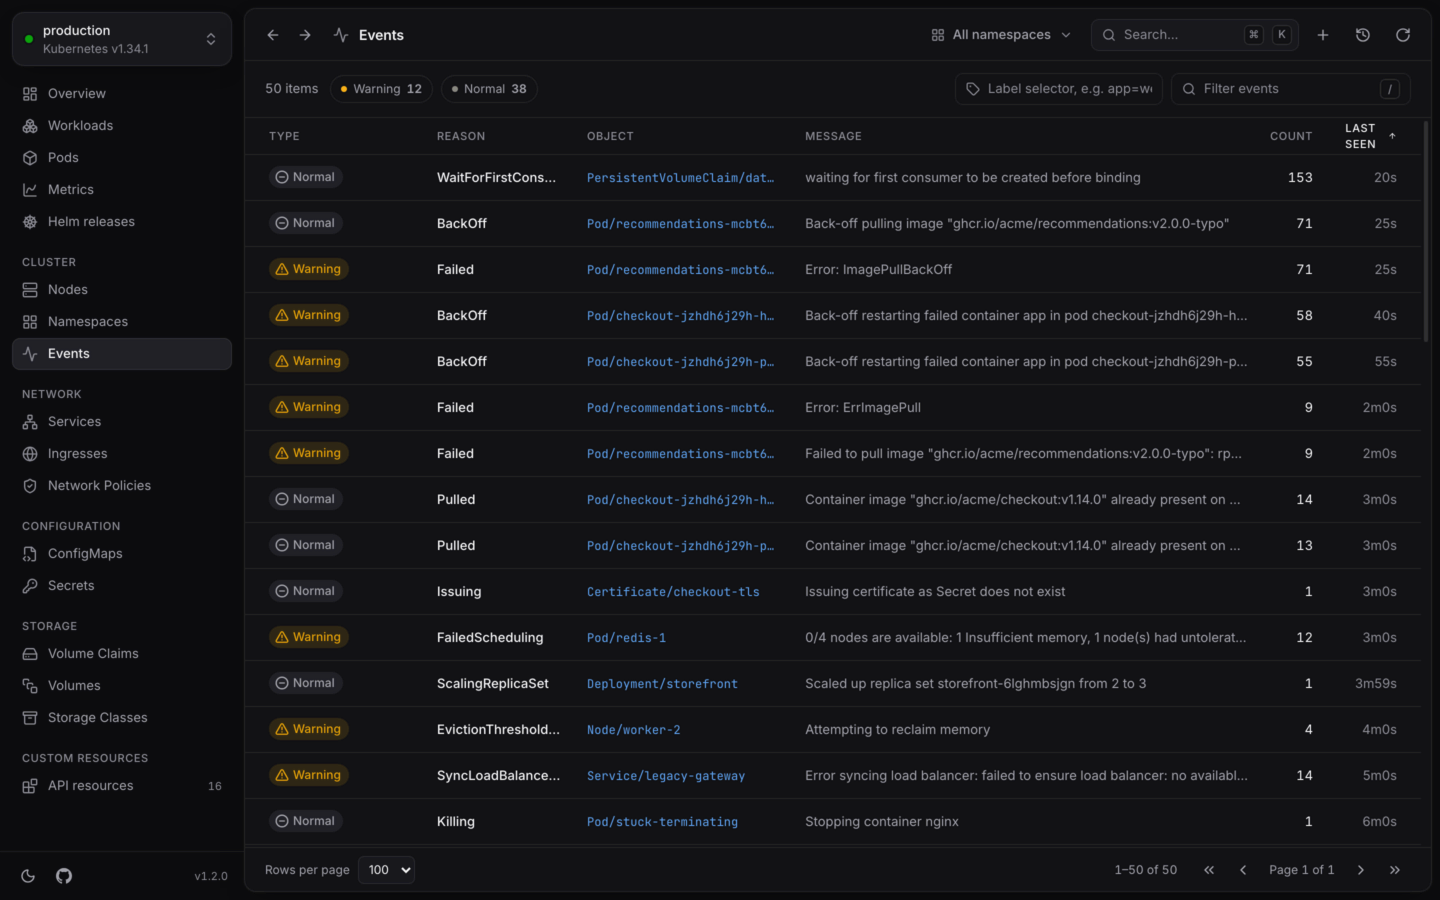Open the Certificate/checkout-tls link
This screenshot has height=900, width=1440.
pyautogui.click(x=673, y=592)
